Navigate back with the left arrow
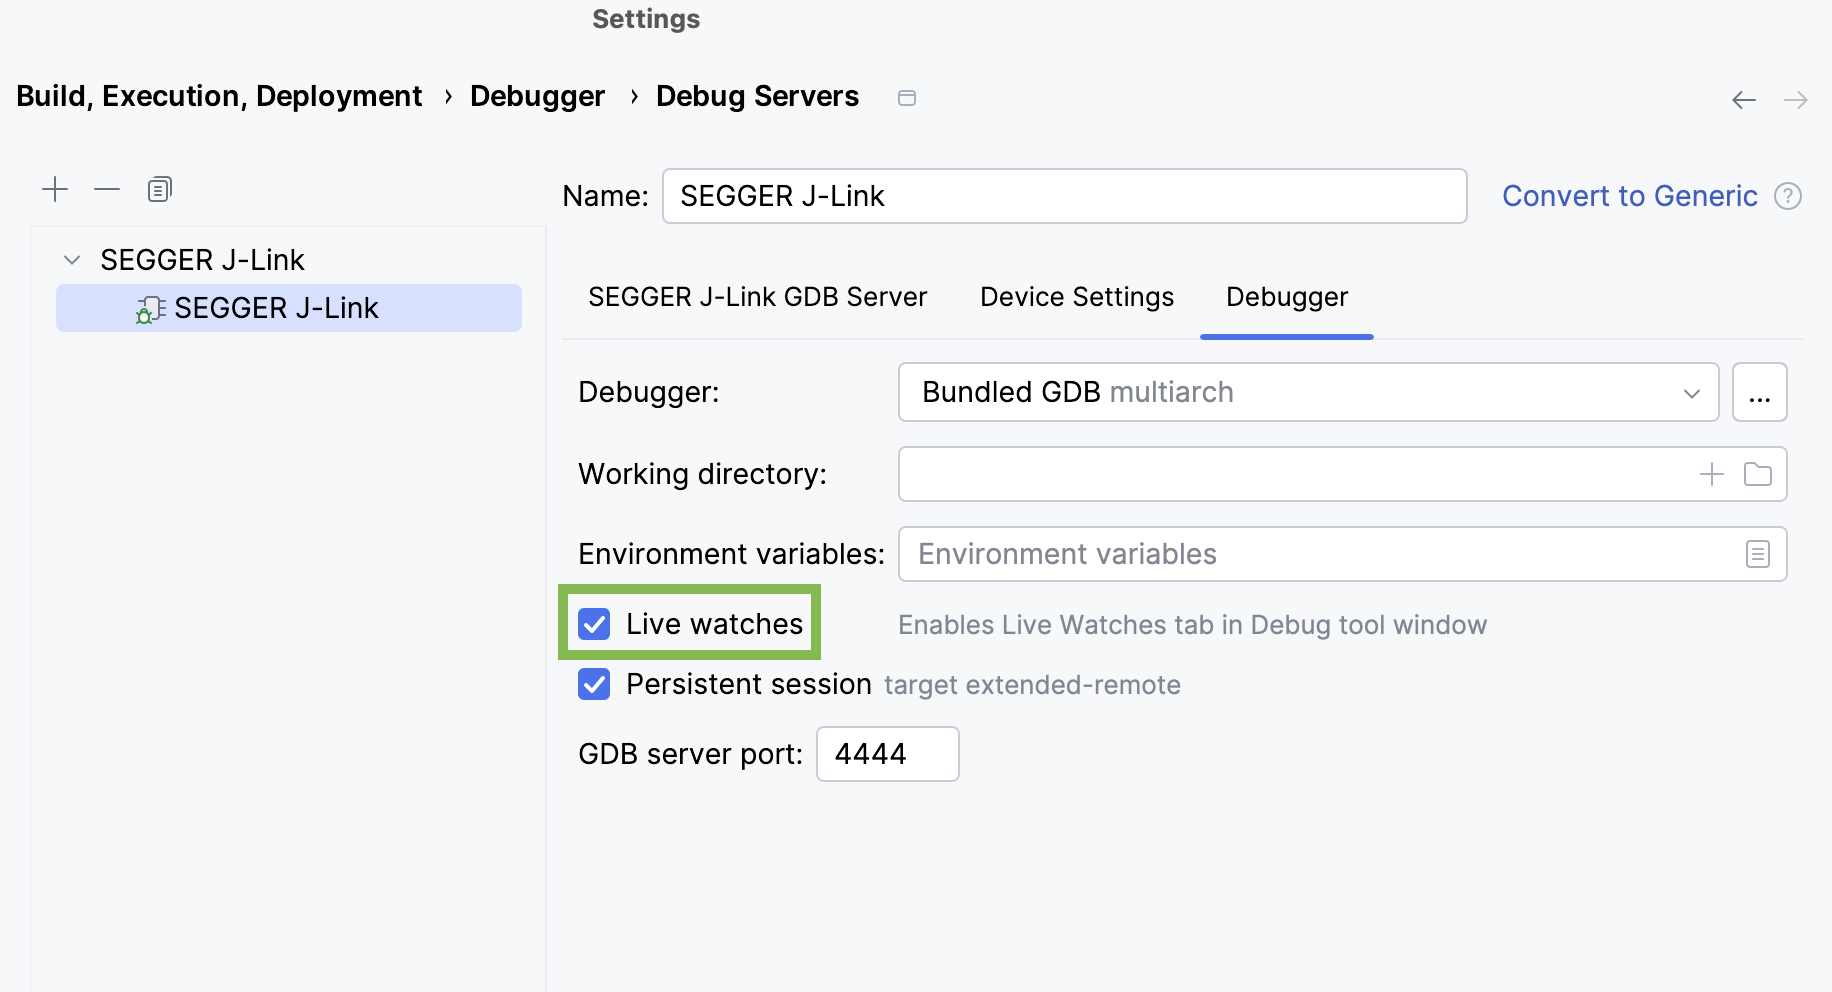 click(1743, 100)
